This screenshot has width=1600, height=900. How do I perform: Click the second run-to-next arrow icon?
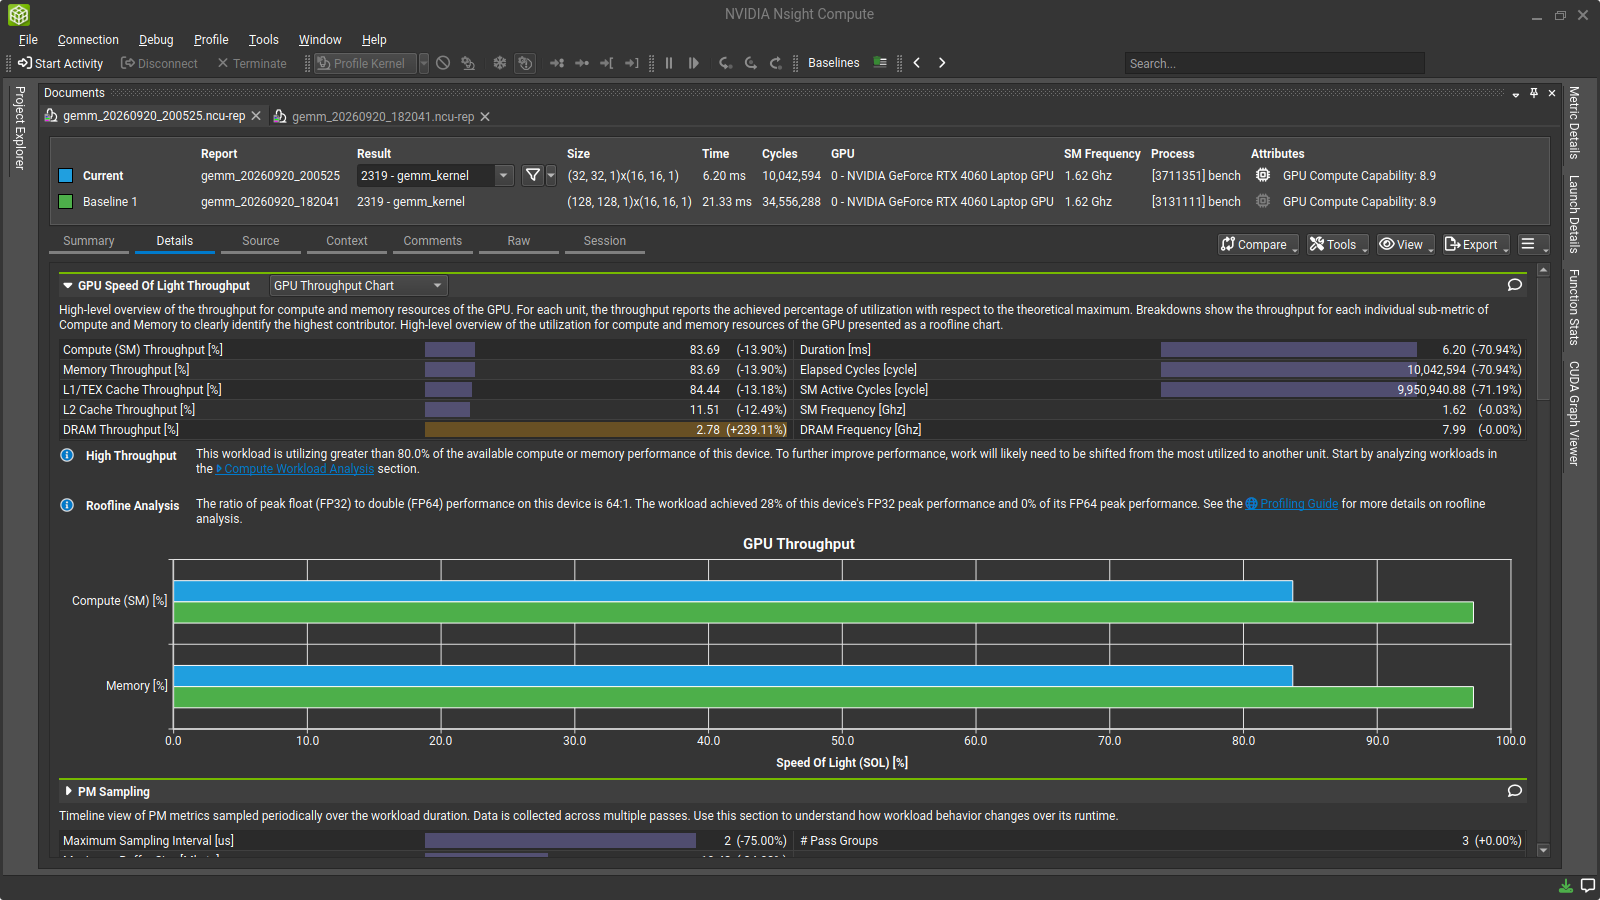pos(582,63)
